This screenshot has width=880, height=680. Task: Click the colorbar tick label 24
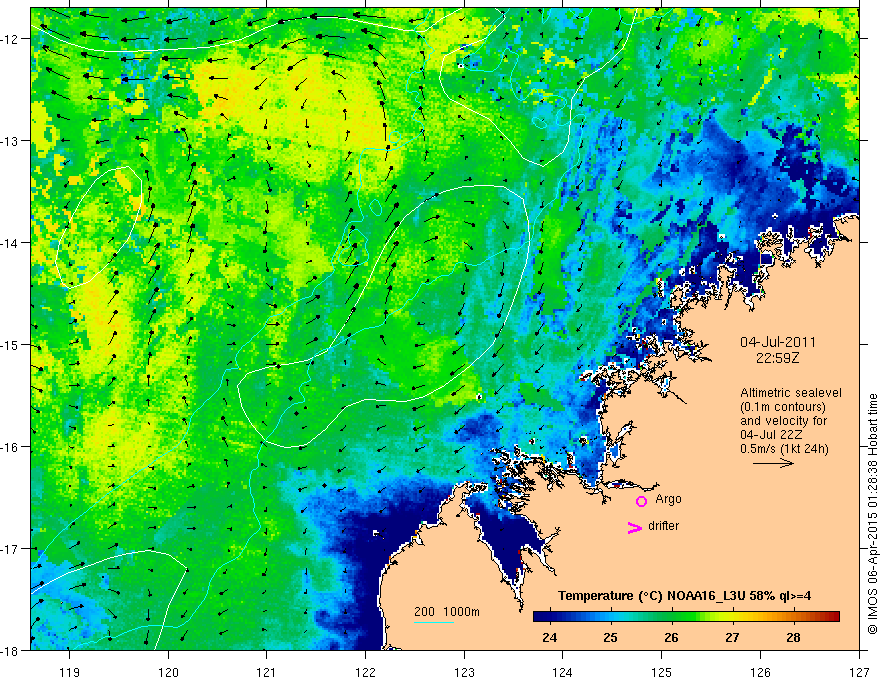pos(550,638)
